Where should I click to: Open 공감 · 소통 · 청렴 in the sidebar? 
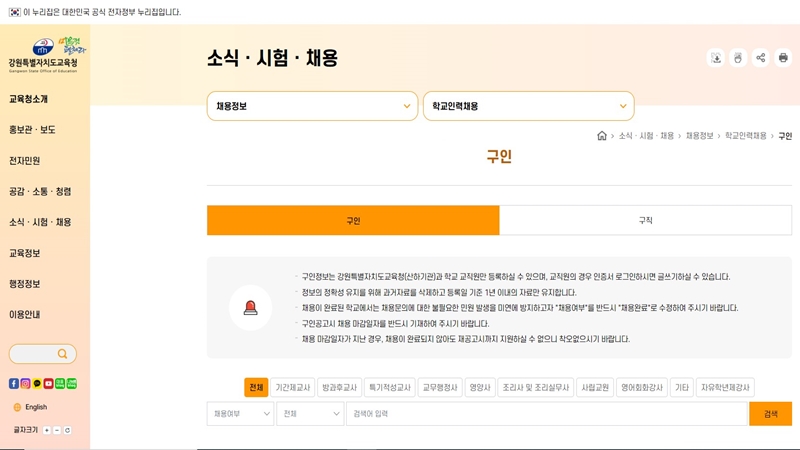(40, 191)
